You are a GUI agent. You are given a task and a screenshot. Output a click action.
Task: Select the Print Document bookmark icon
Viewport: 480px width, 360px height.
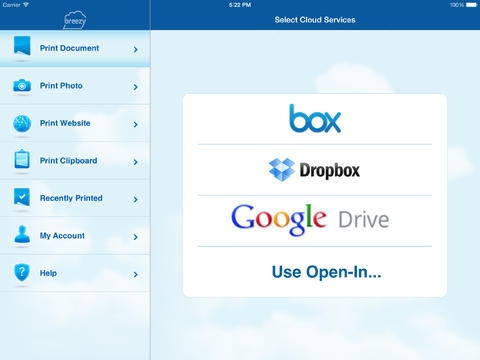pyautogui.click(x=22, y=46)
